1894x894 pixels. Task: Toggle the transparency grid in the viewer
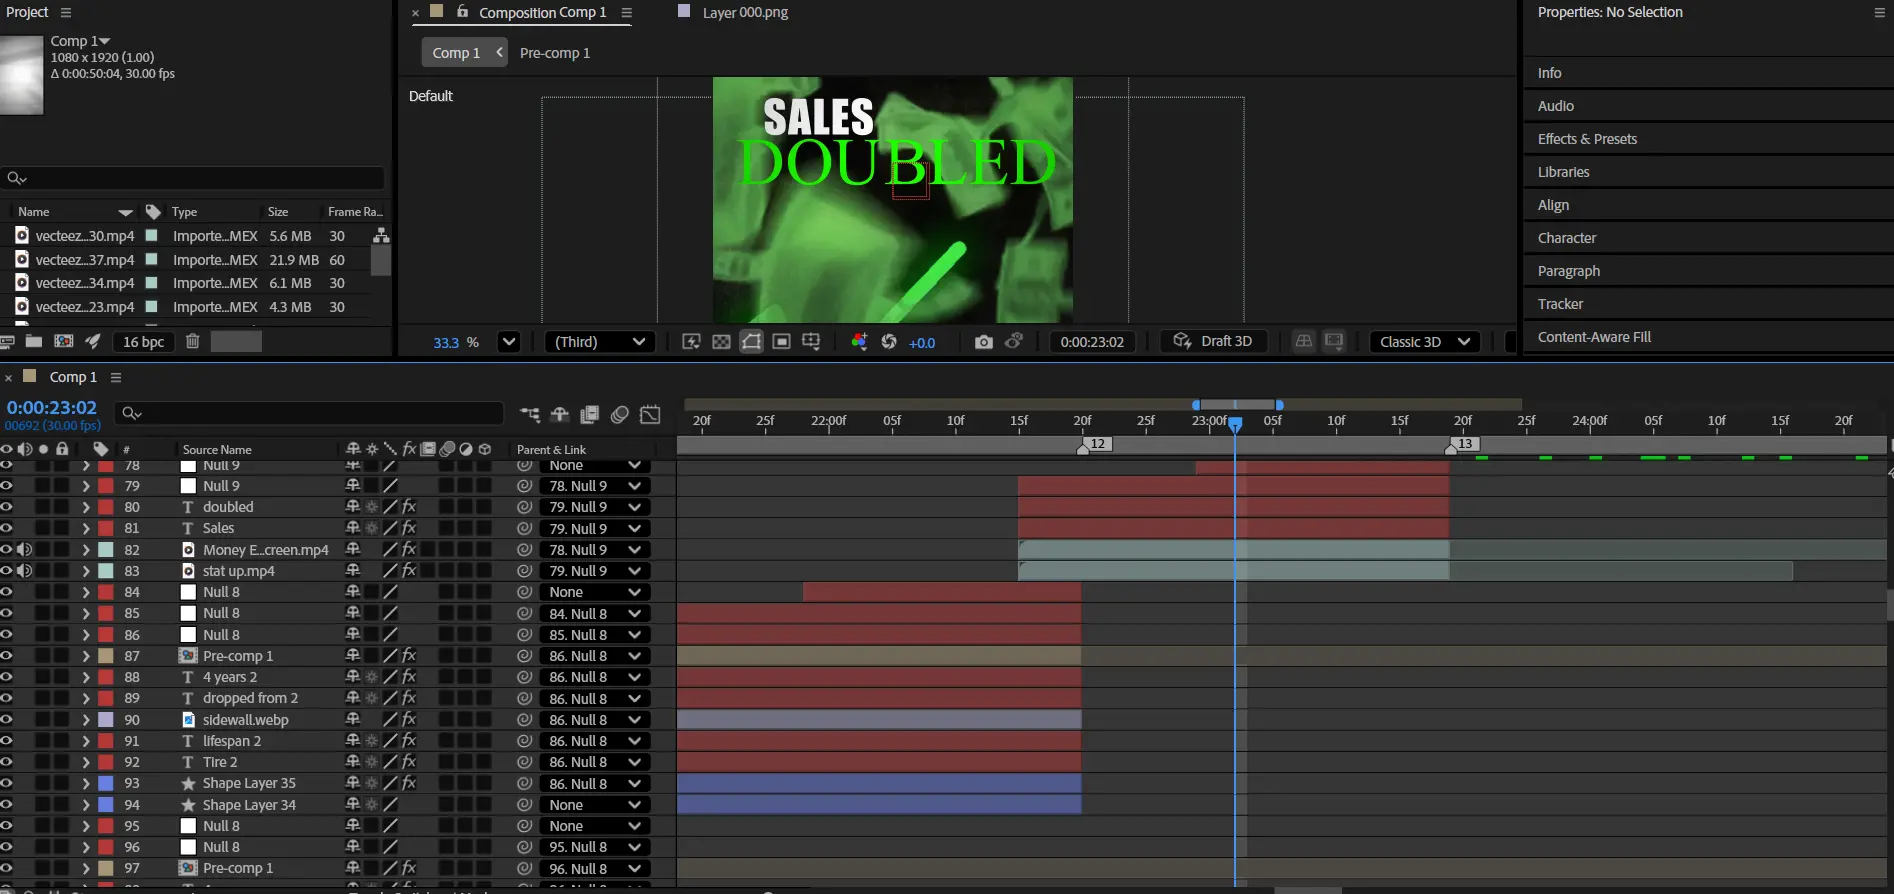[721, 342]
